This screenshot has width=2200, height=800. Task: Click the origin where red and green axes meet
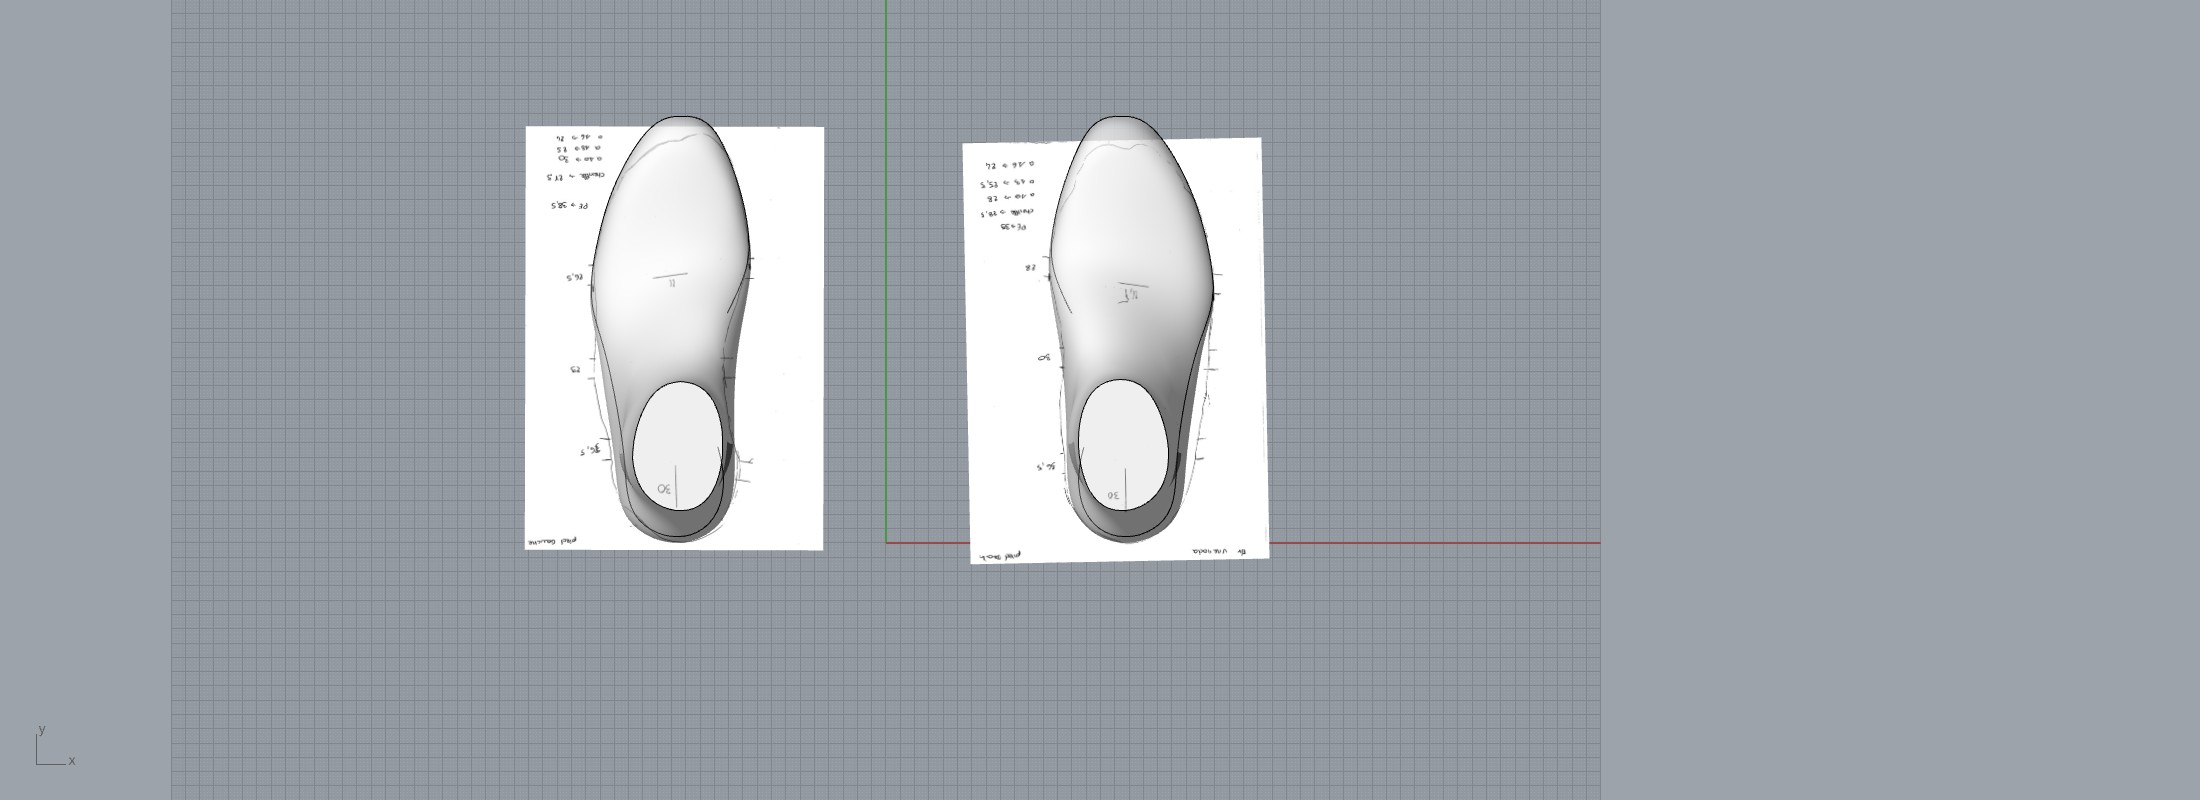(x=886, y=543)
